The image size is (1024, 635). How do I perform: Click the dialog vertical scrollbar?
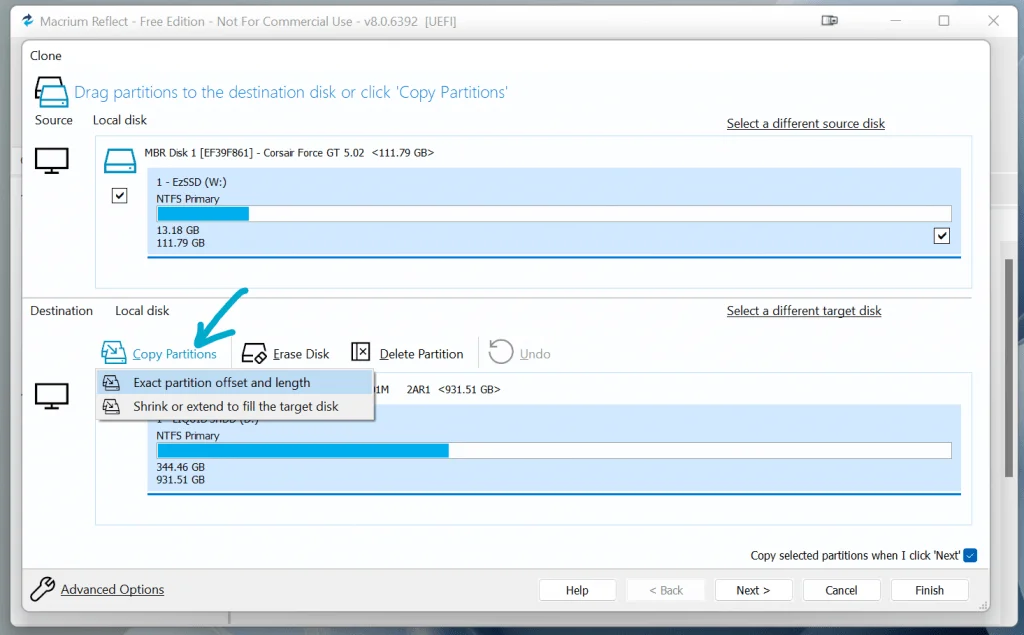coord(1009,368)
